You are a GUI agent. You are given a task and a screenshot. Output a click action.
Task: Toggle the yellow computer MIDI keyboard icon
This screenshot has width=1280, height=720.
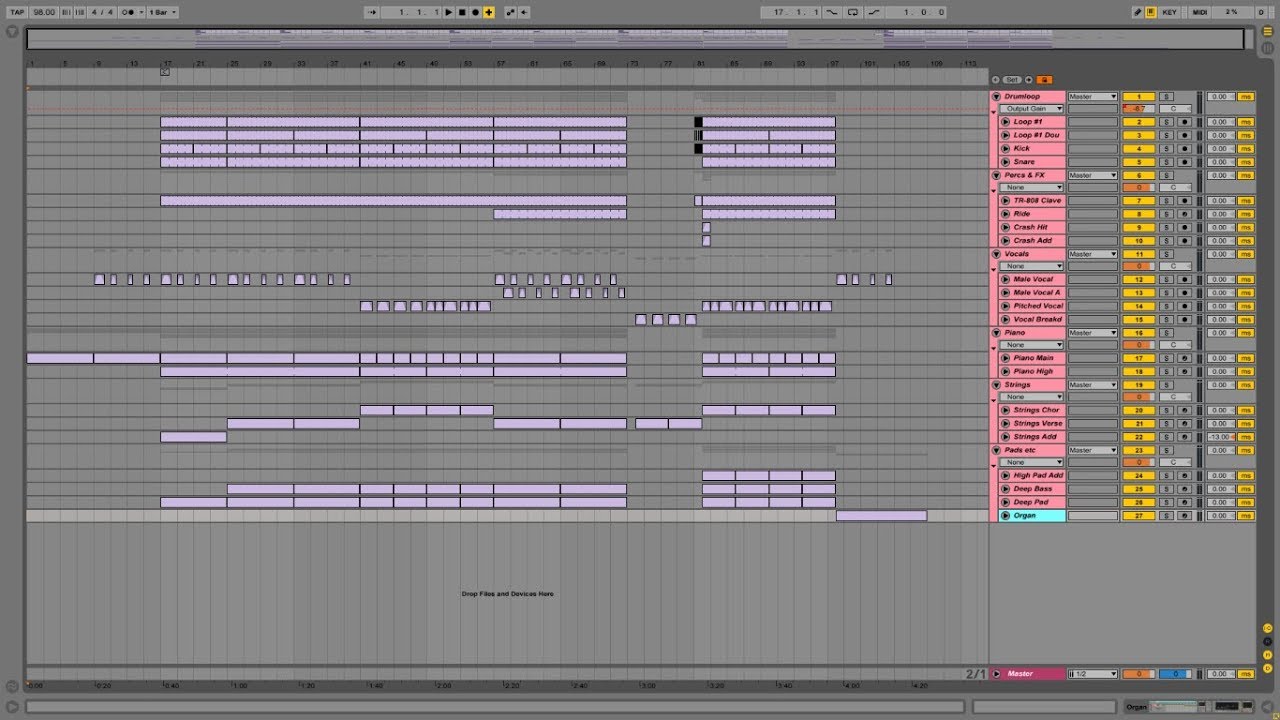(1151, 12)
